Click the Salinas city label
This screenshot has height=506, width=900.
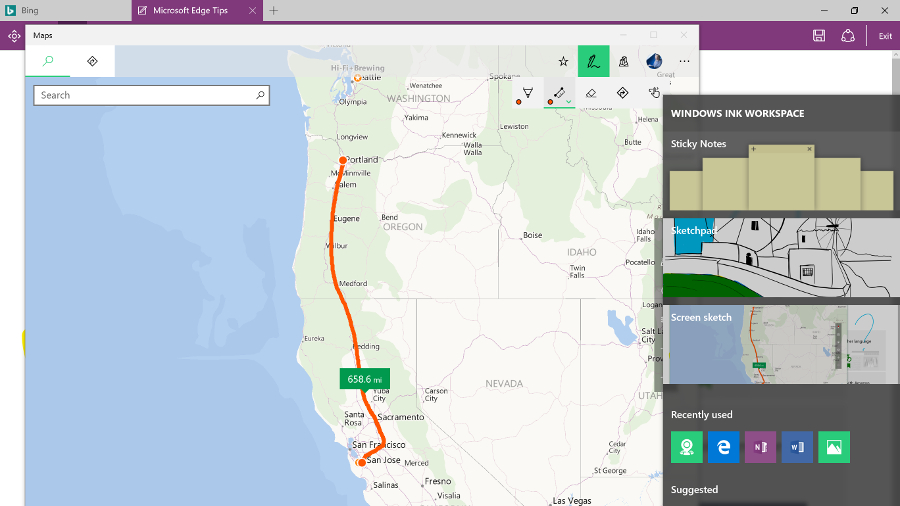(385, 485)
